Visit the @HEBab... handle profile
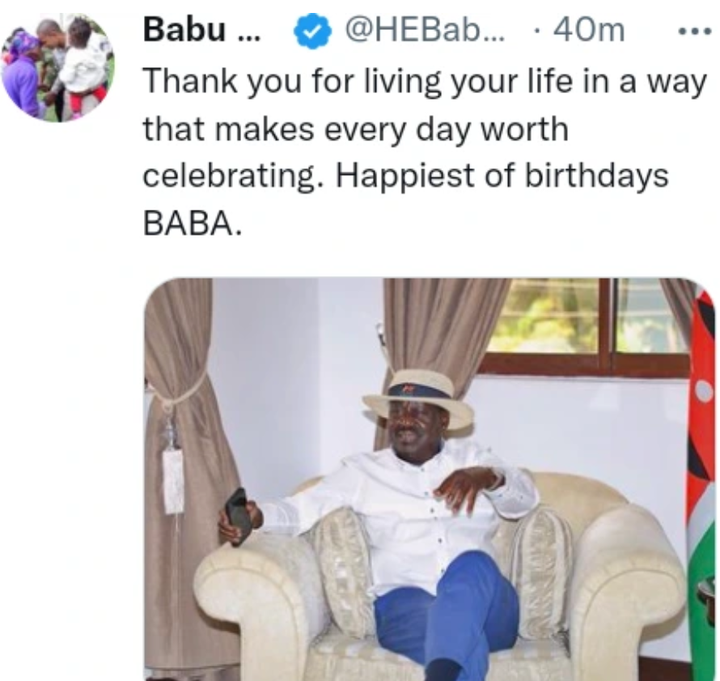Viewport: 720px width, 681px height. pos(424,30)
